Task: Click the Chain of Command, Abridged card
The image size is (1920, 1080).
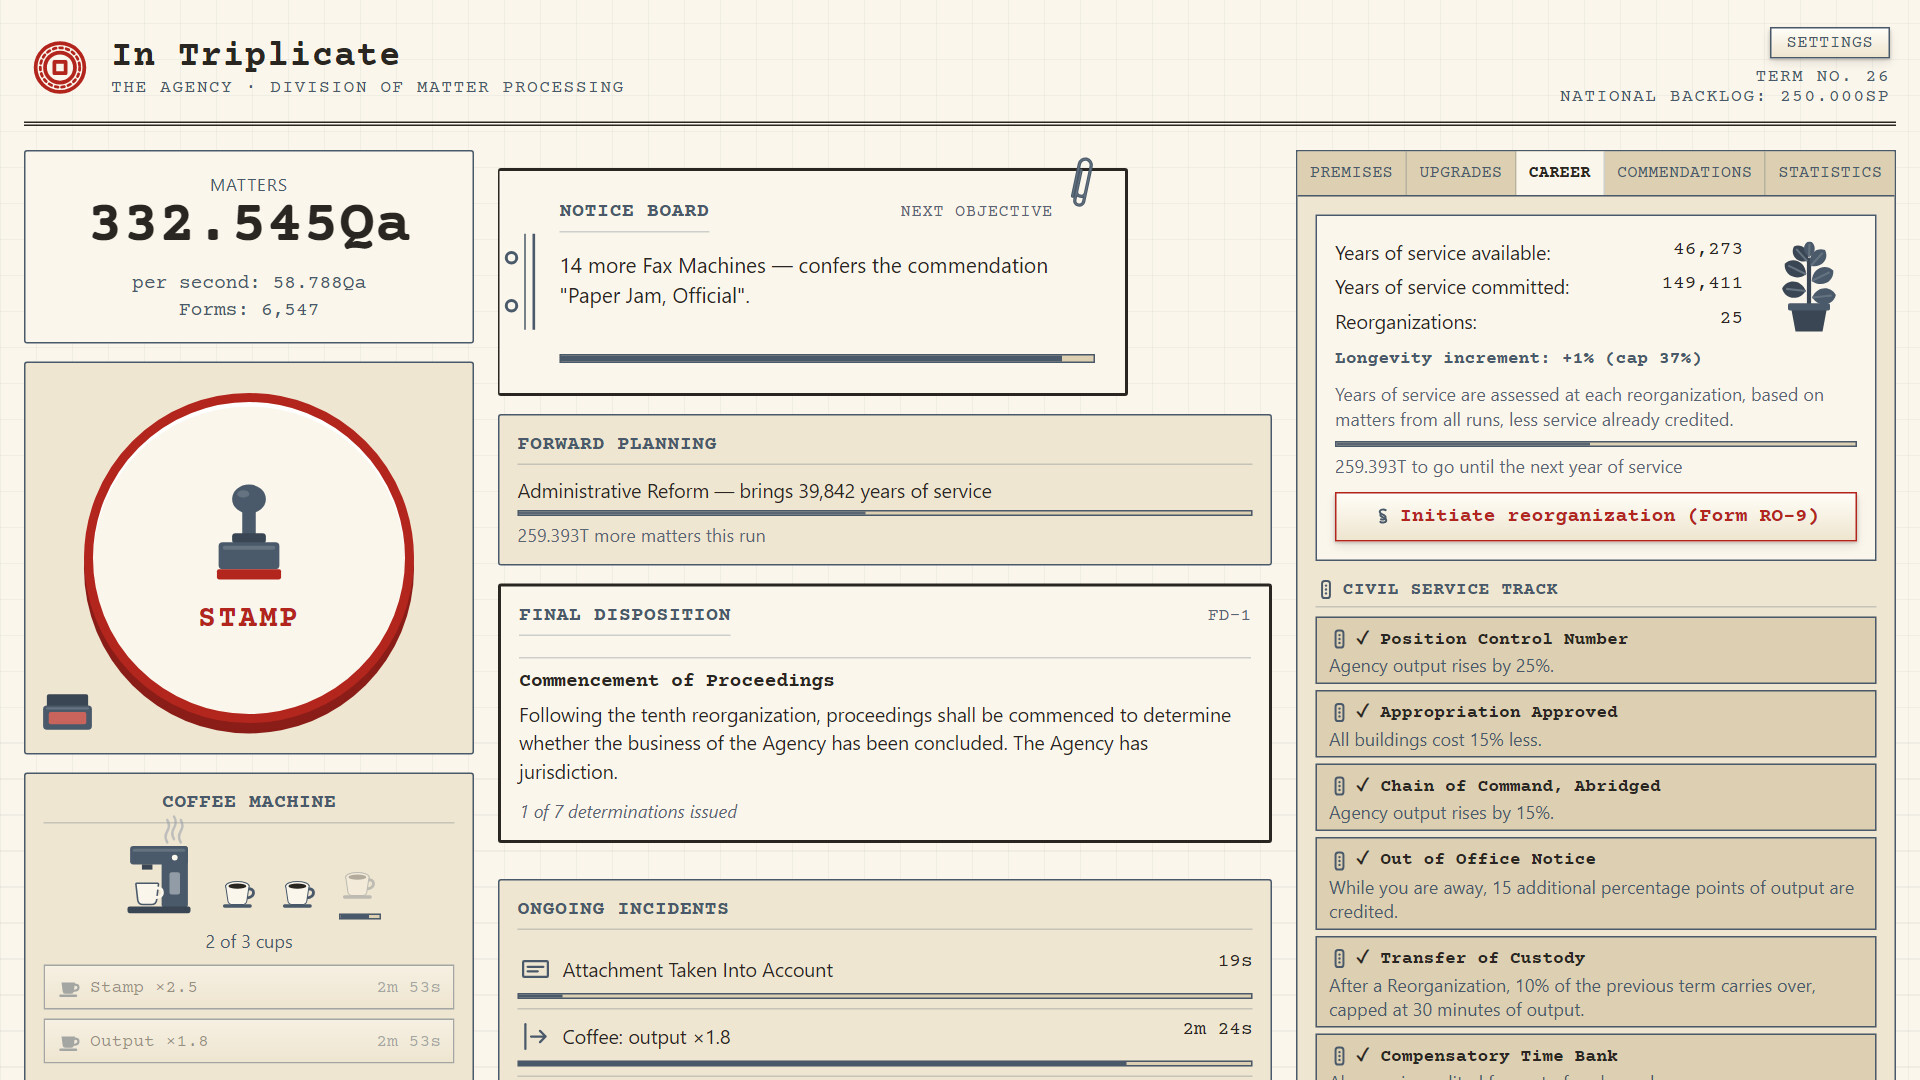Action: (x=1595, y=797)
